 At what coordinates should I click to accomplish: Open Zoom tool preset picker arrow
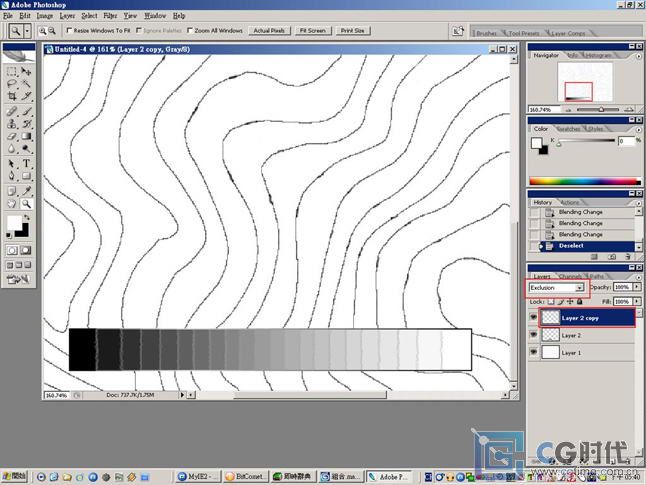(27, 31)
